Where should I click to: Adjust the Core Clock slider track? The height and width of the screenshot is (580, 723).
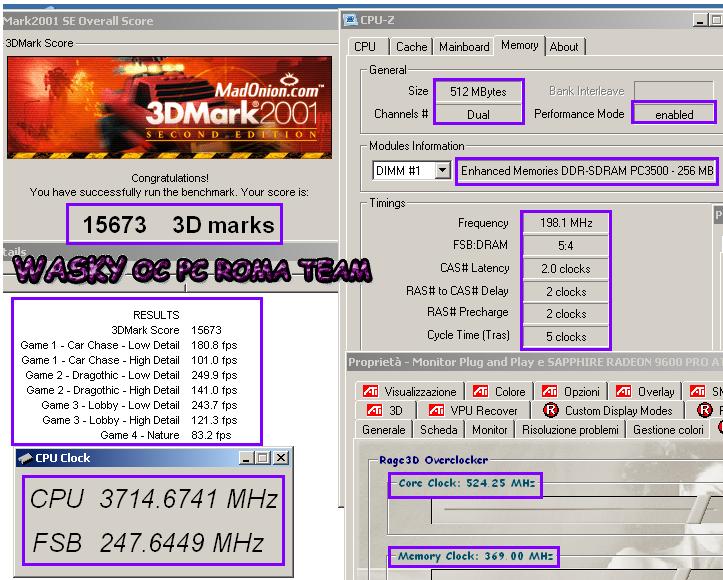pyautogui.click(x=576, y=509)
